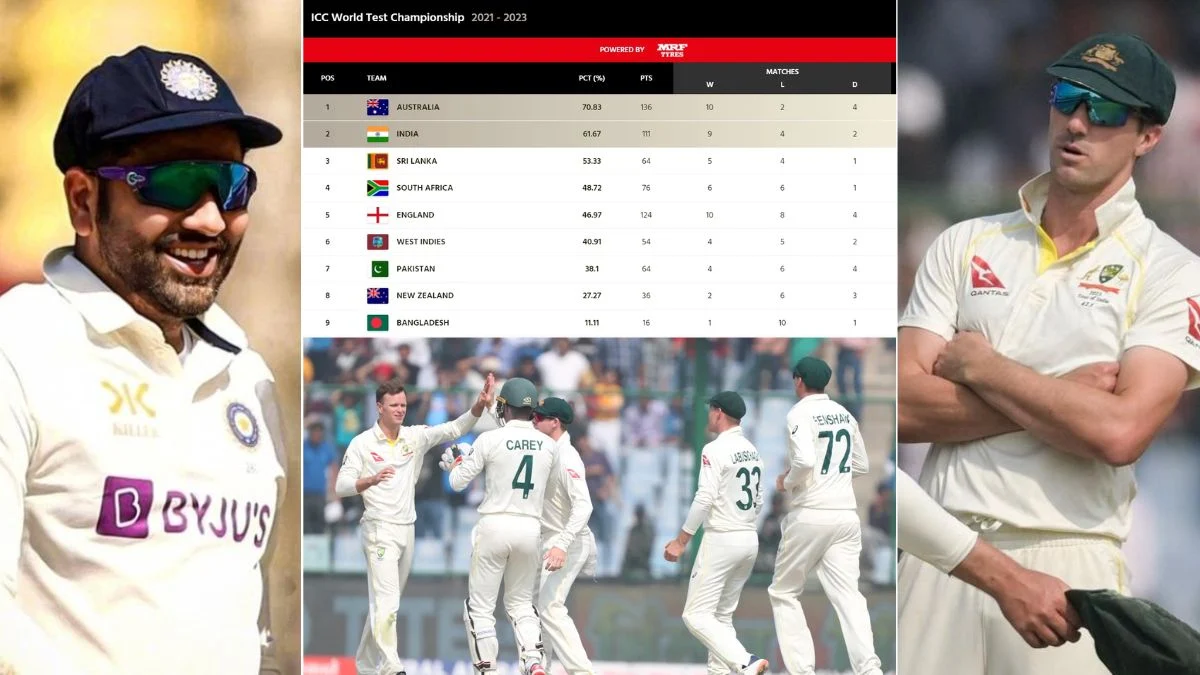Click the South Africa flag icon
Image resolution: width=1200 pixels, height=675 pixels.
tap(377, 188)
